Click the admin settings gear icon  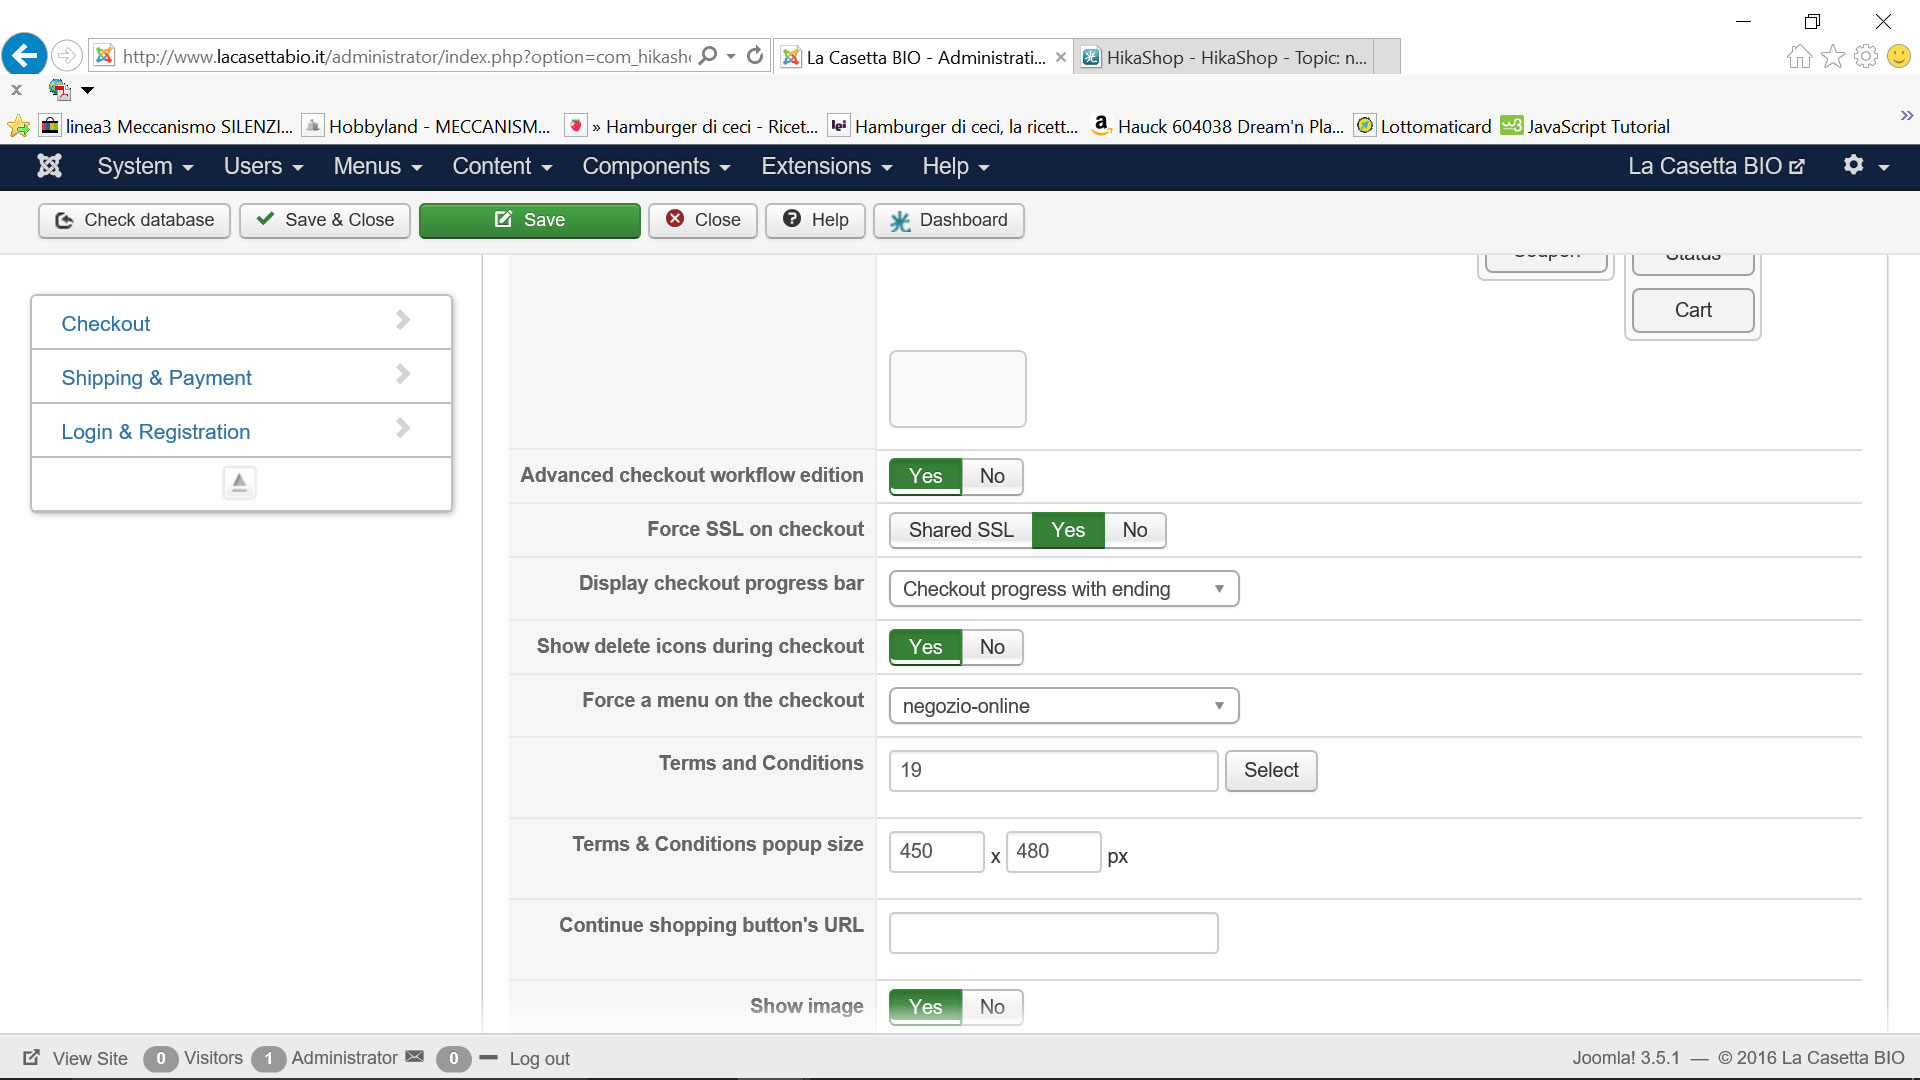(x=1854, y=165)
